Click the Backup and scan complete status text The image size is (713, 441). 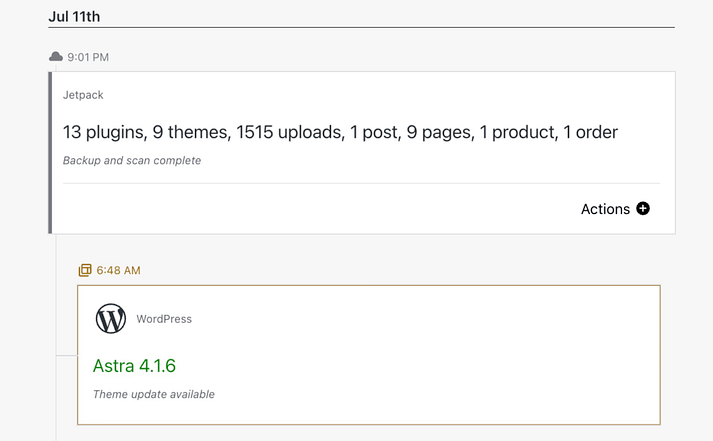pos(132,160)
